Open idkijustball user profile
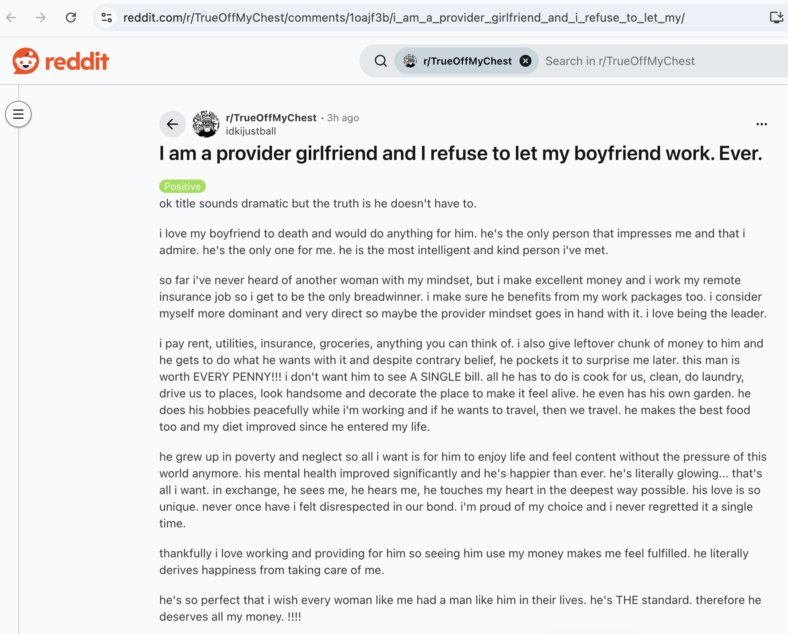The width and height of the screenshot is (788, 634). 251,131
